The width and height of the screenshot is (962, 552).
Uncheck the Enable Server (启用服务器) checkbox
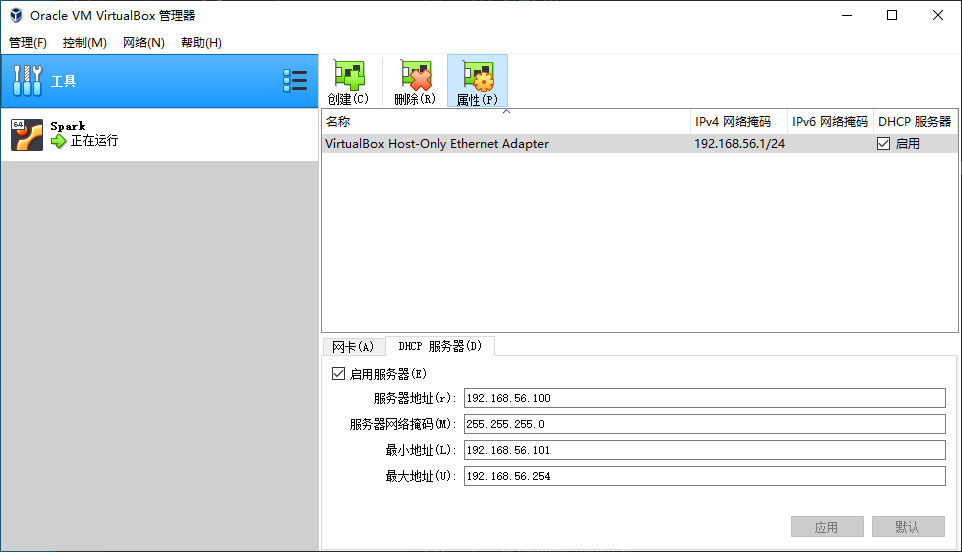(338, 374)
